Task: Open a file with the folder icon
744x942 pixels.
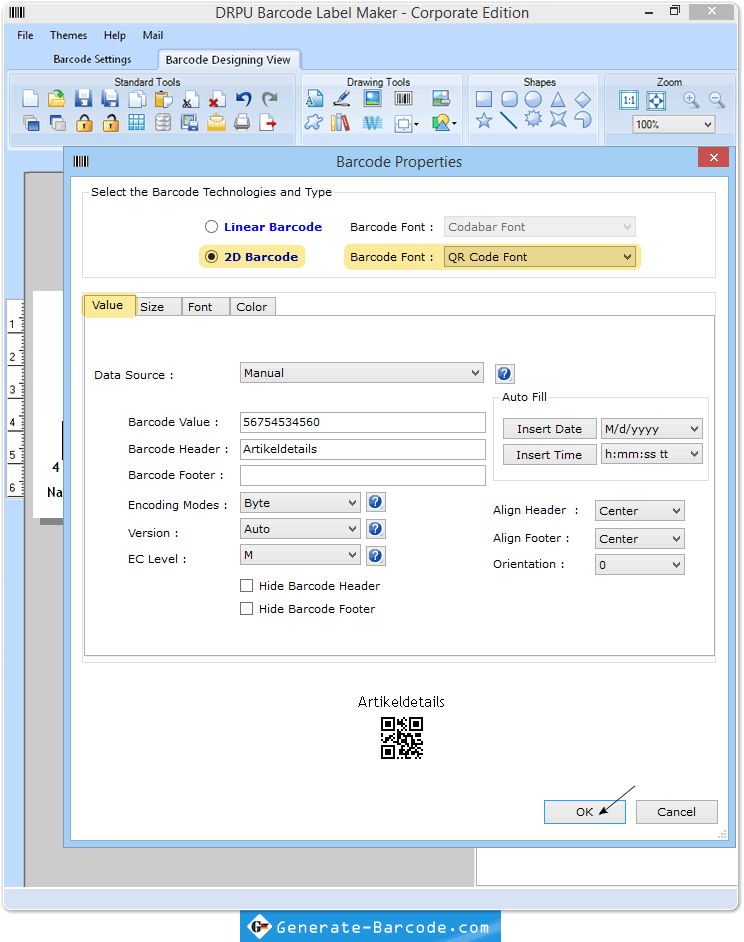Action: point(56,99)
